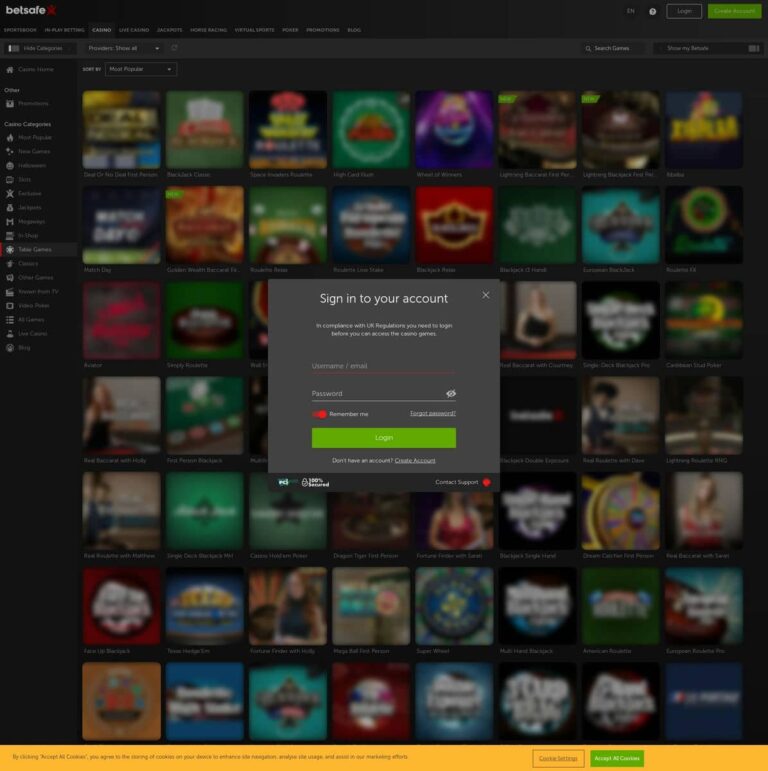768x771 pixels.
Task: Open the Virtual Sports tab
Action: point(254,30)
